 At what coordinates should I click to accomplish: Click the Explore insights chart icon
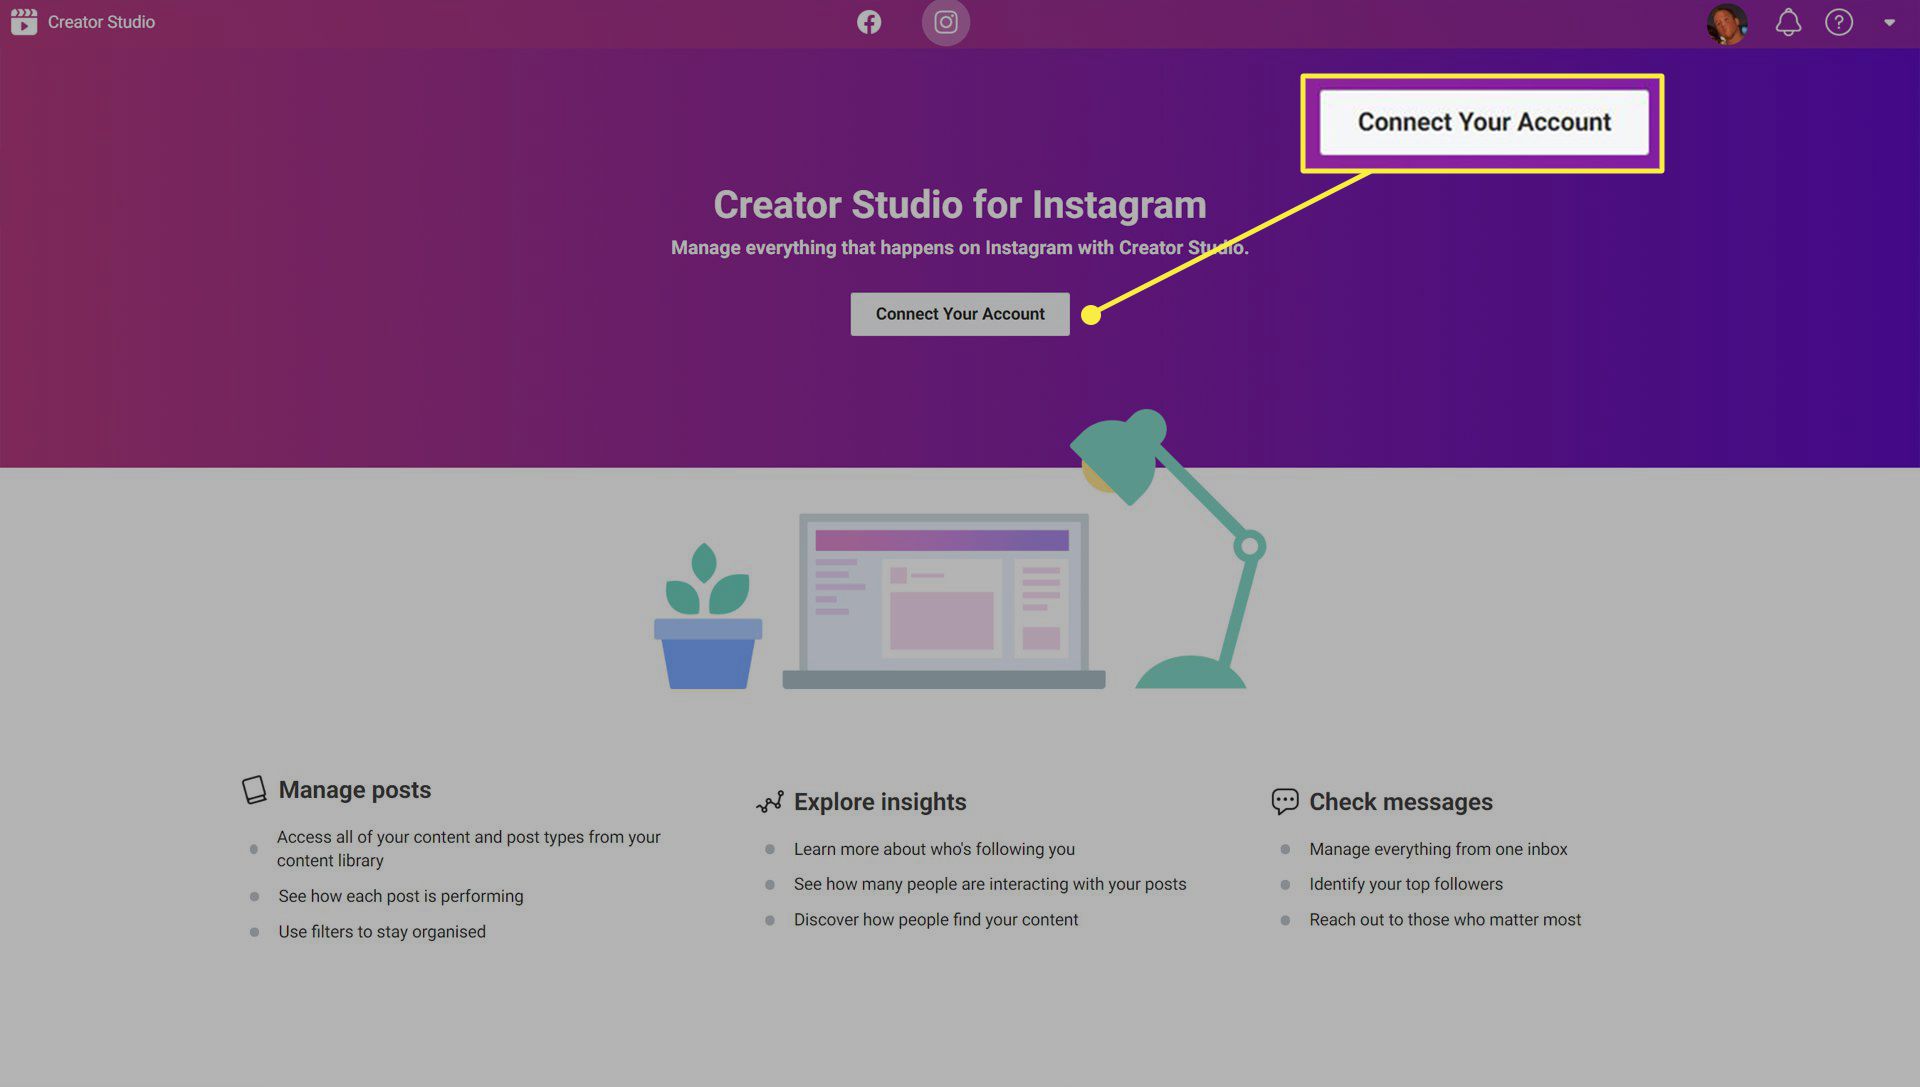(770, 802)
